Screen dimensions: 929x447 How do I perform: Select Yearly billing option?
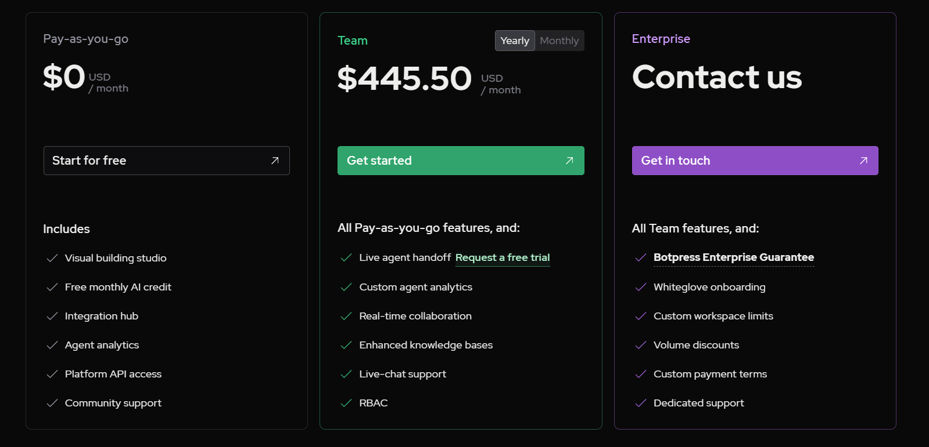point(515,41)
